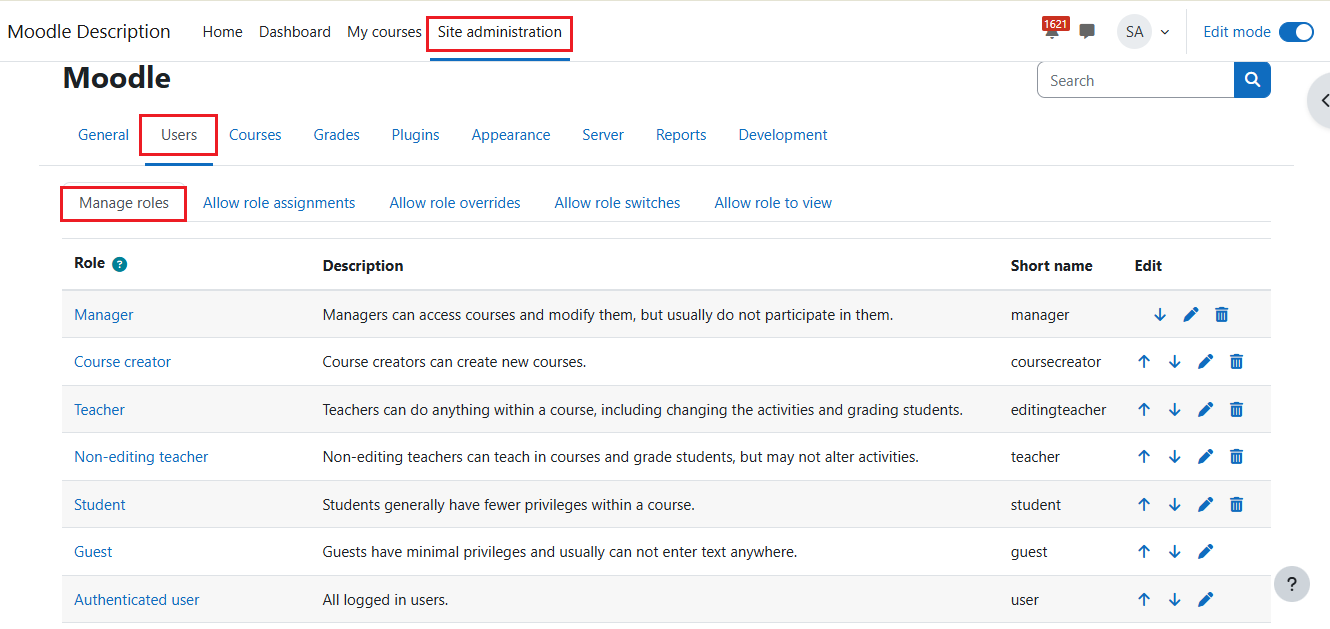Open Allow role to view tab
Screen dimensions: 1330x629
tap(773, 203)
